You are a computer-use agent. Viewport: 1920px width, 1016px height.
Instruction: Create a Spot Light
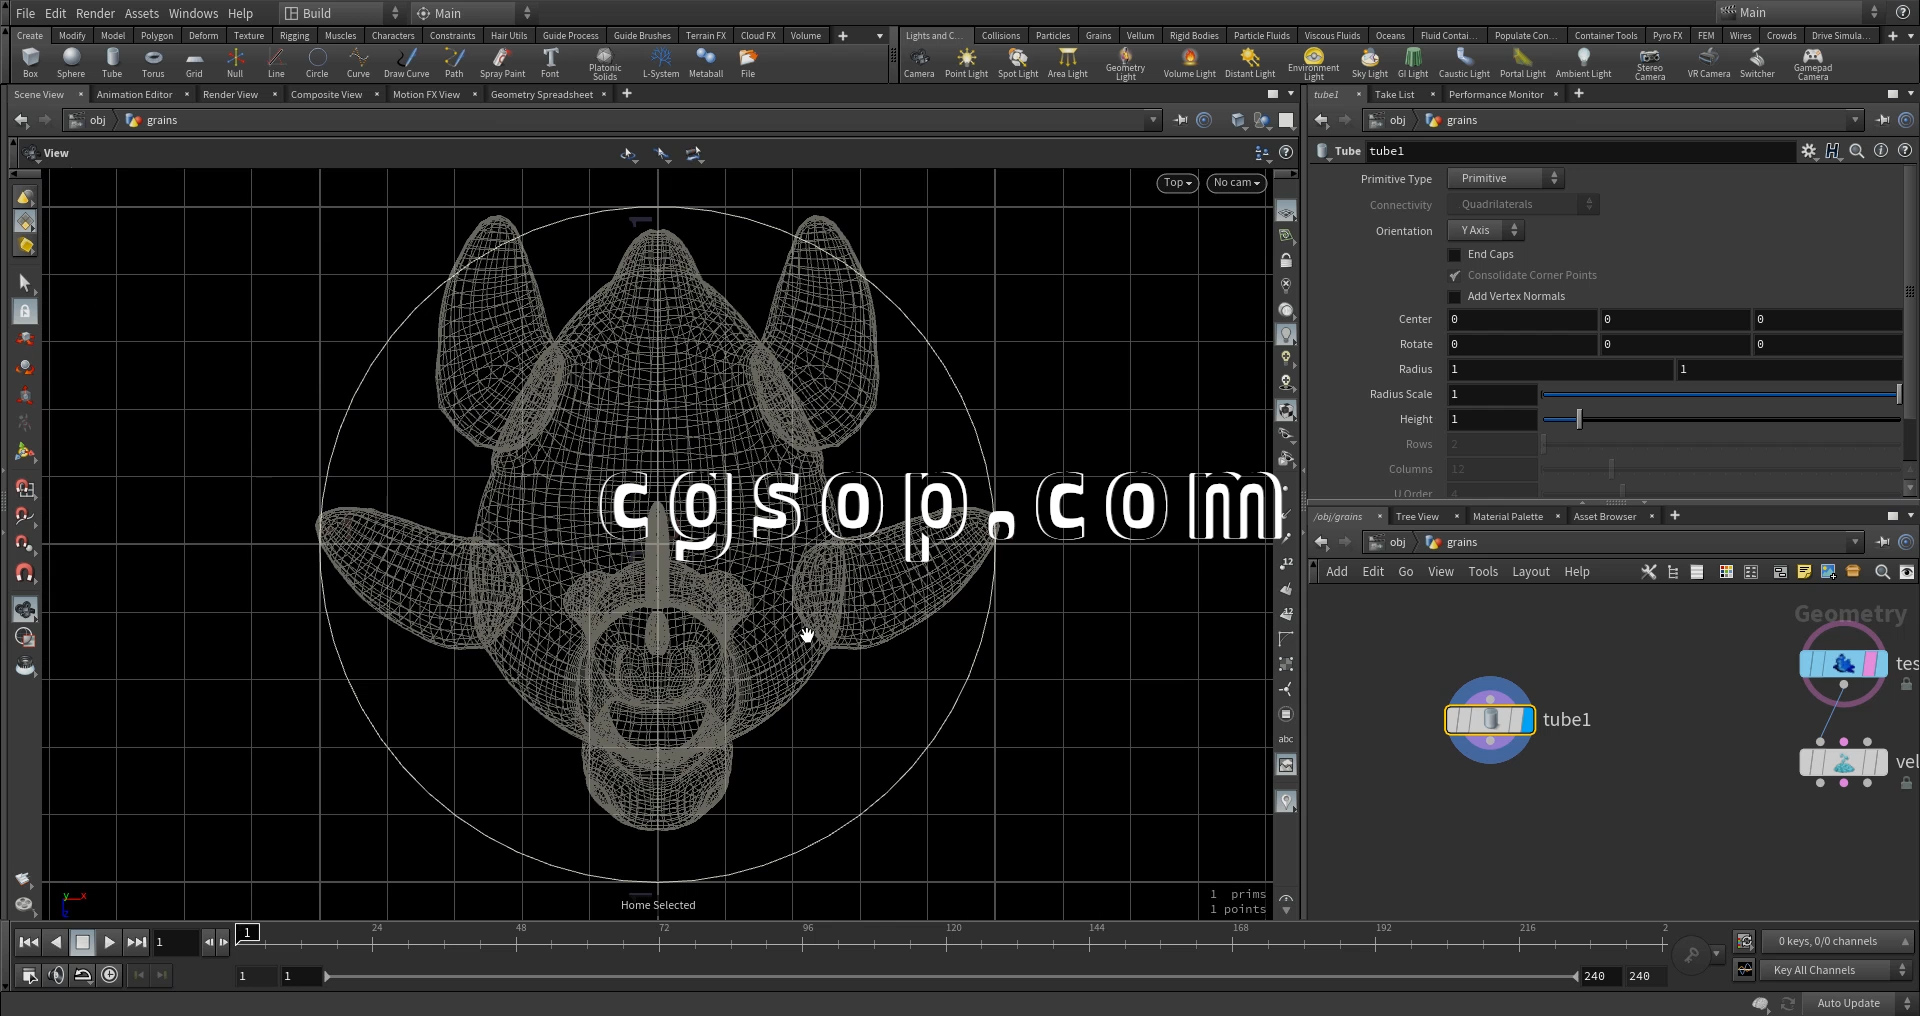click(x=1018, y=63)
